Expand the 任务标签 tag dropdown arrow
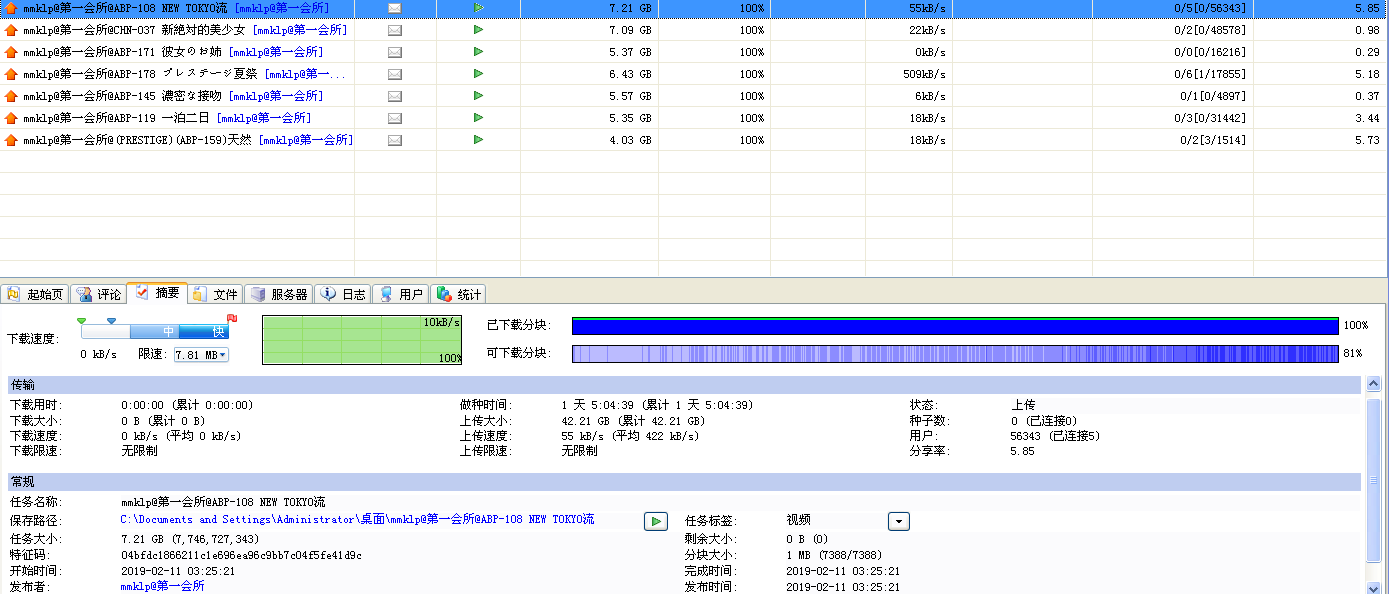1389x594 pixels. point(898,521)
